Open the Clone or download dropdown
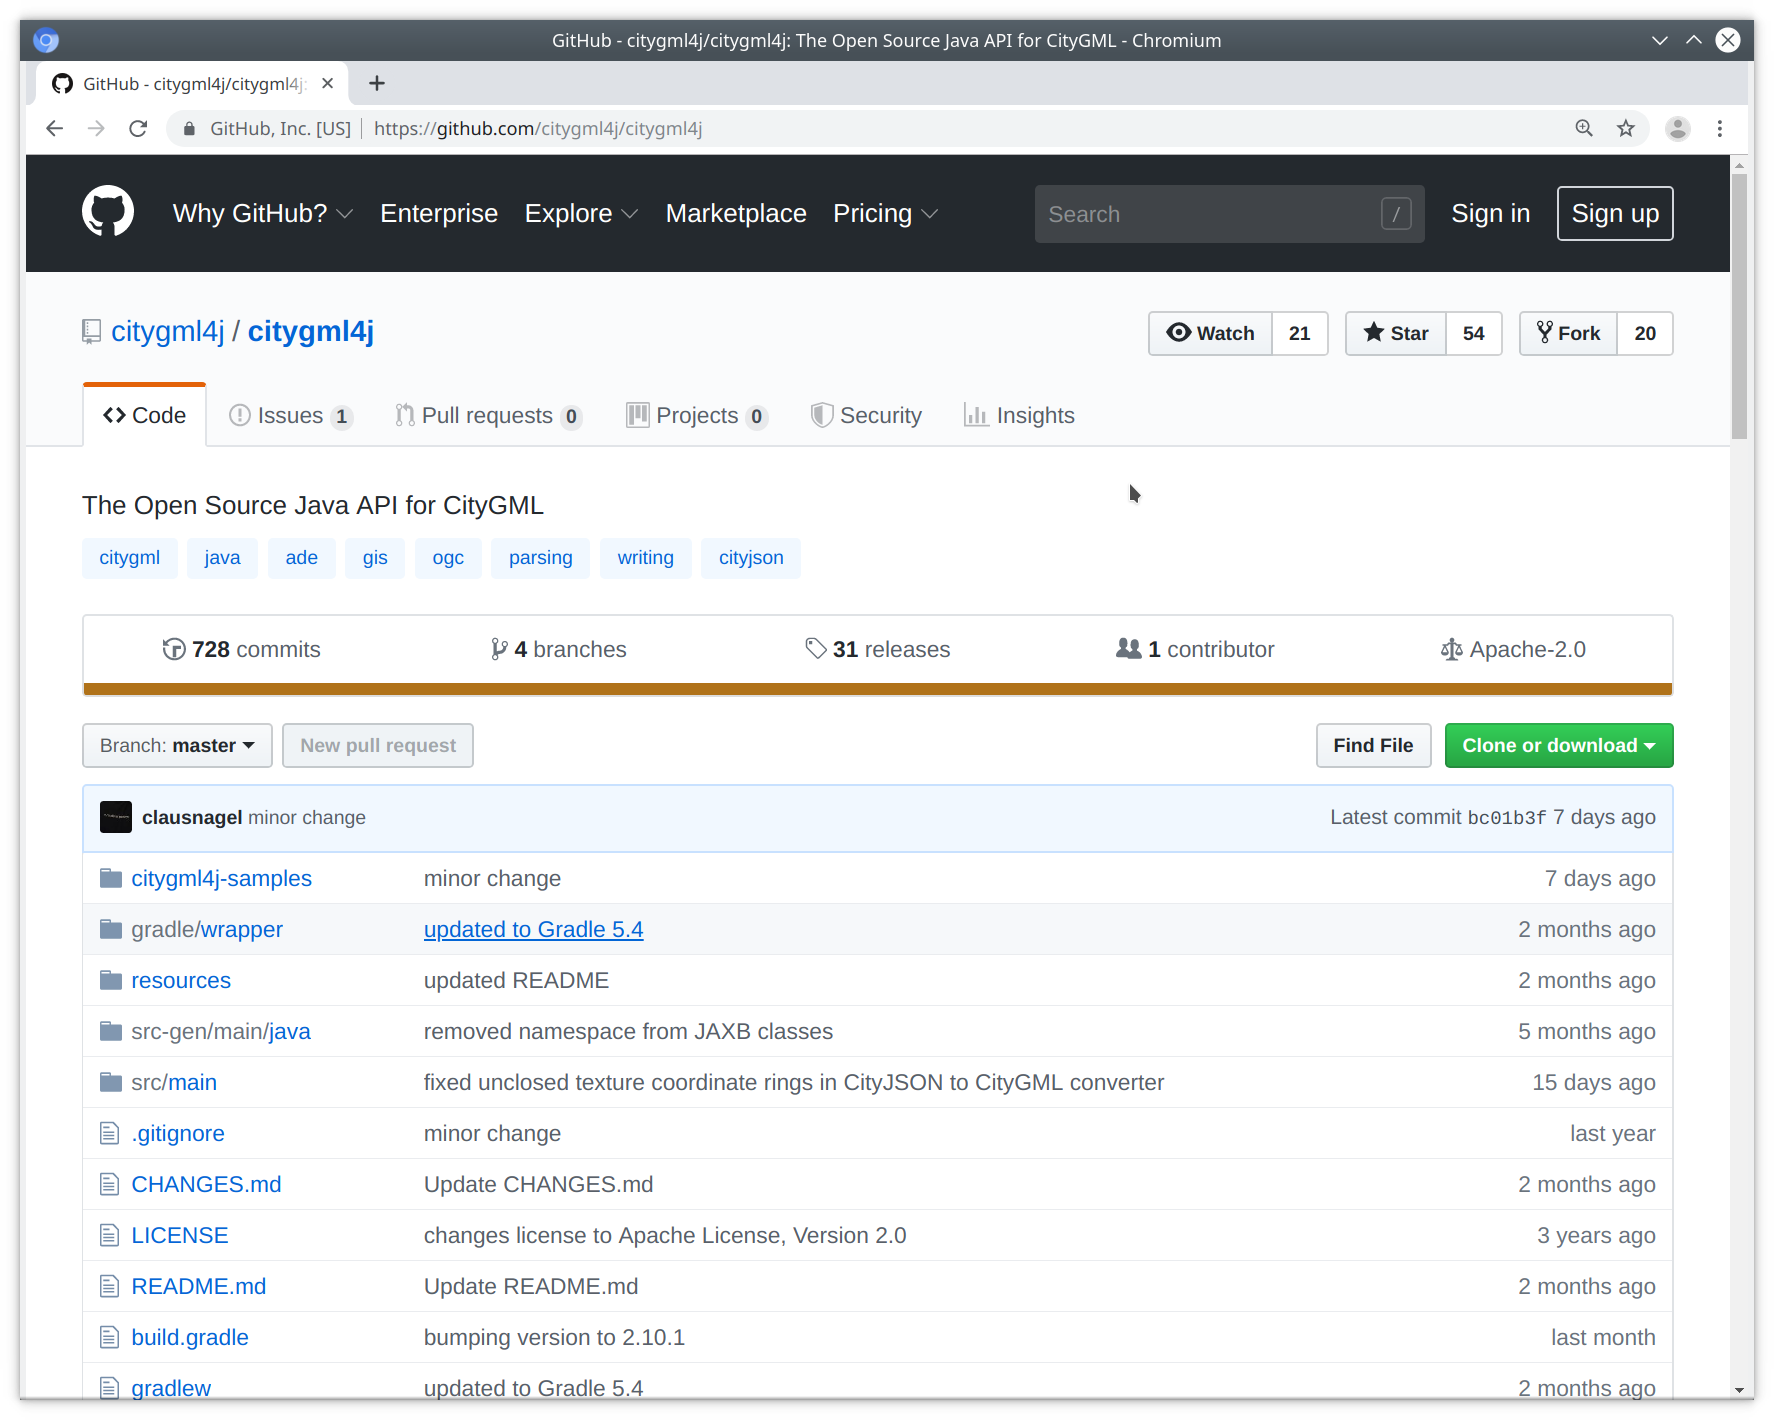 click(x=1558, y=745)
